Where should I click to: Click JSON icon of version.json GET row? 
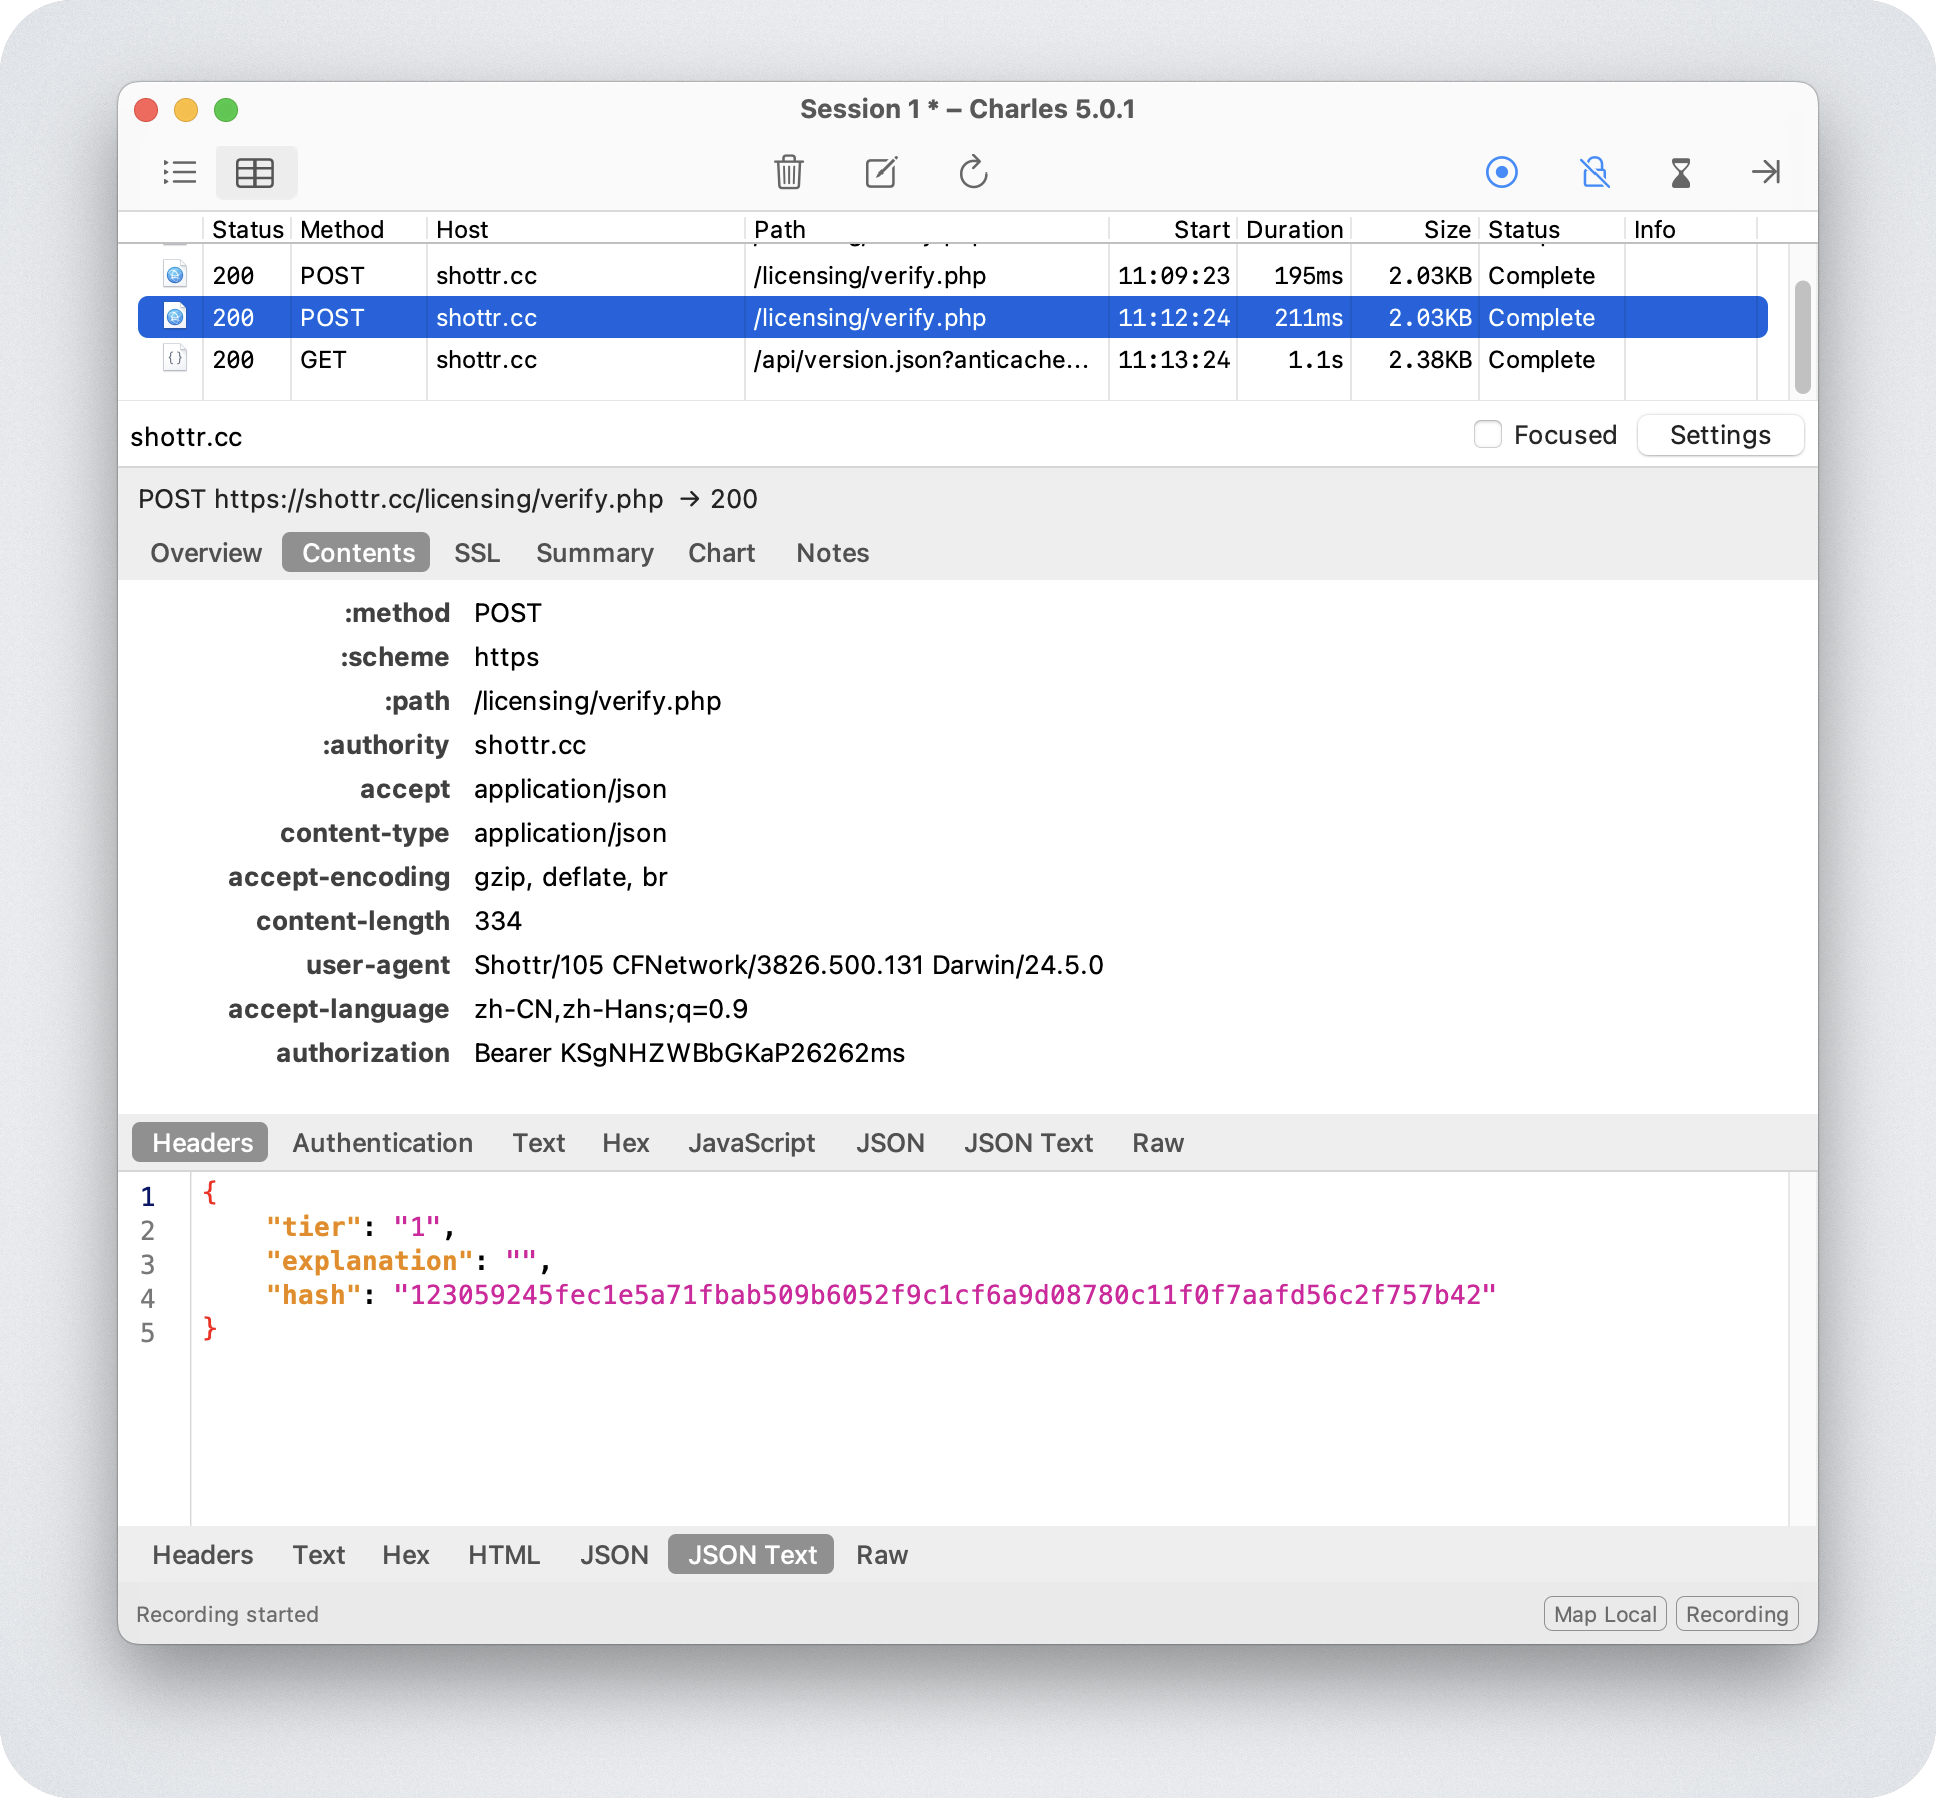coord(175,358)
